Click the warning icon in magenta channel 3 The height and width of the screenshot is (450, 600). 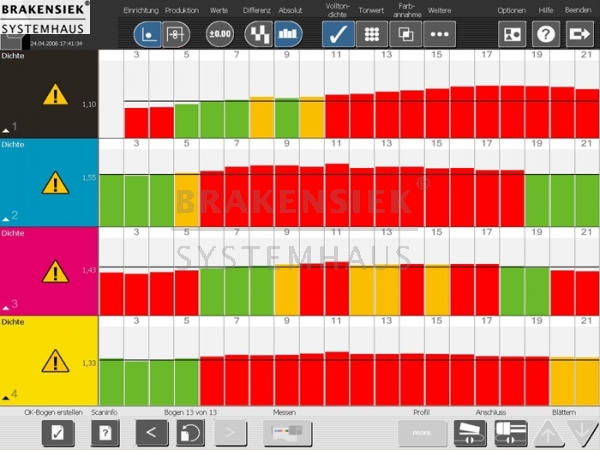pyautogui.click(x=55, y=272)
